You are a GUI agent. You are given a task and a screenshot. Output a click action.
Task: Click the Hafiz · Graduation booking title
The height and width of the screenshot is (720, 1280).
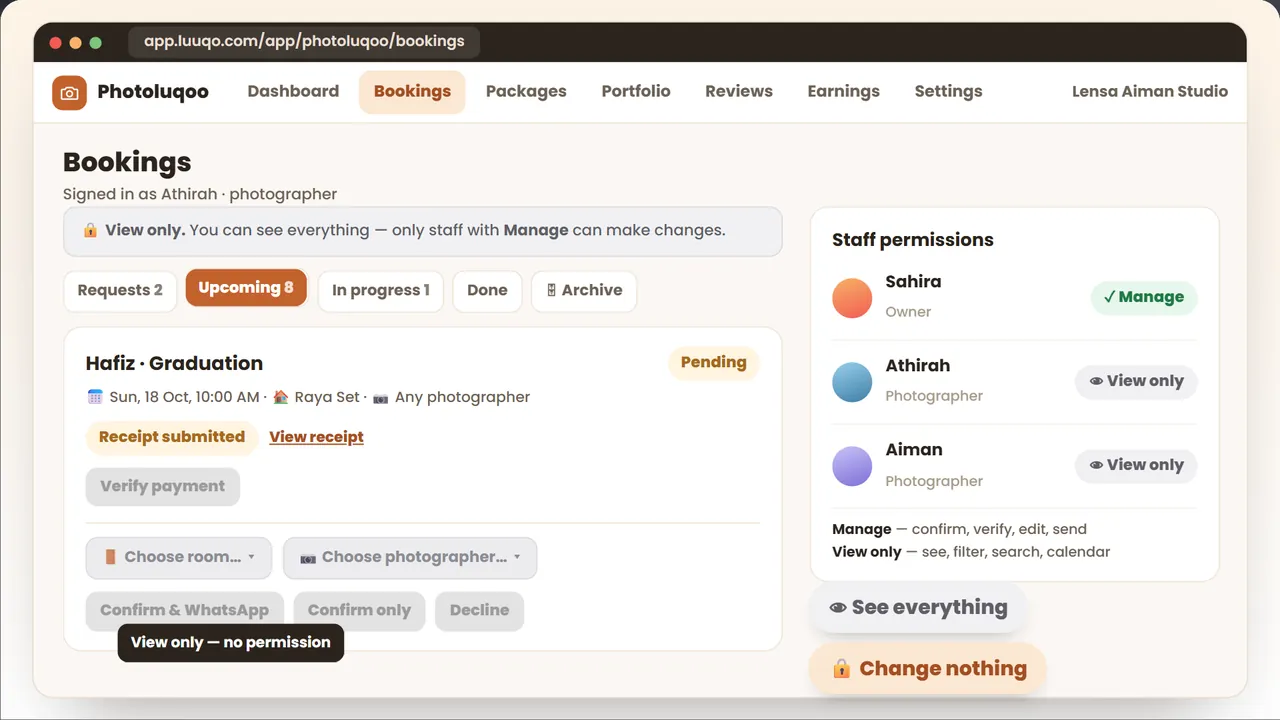click(175, 363)
